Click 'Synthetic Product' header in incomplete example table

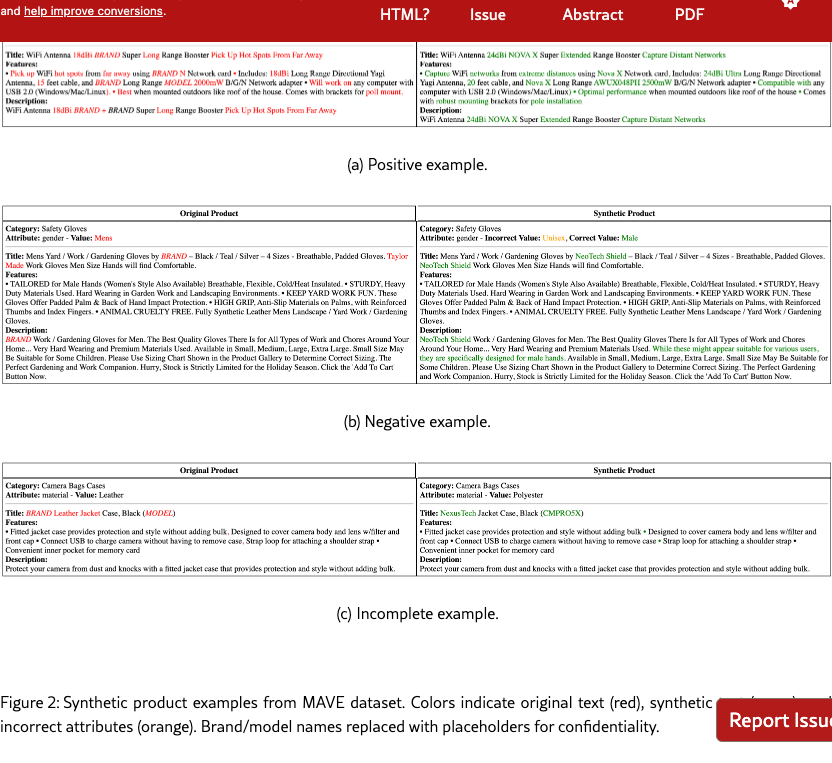(x=623, y=470)
